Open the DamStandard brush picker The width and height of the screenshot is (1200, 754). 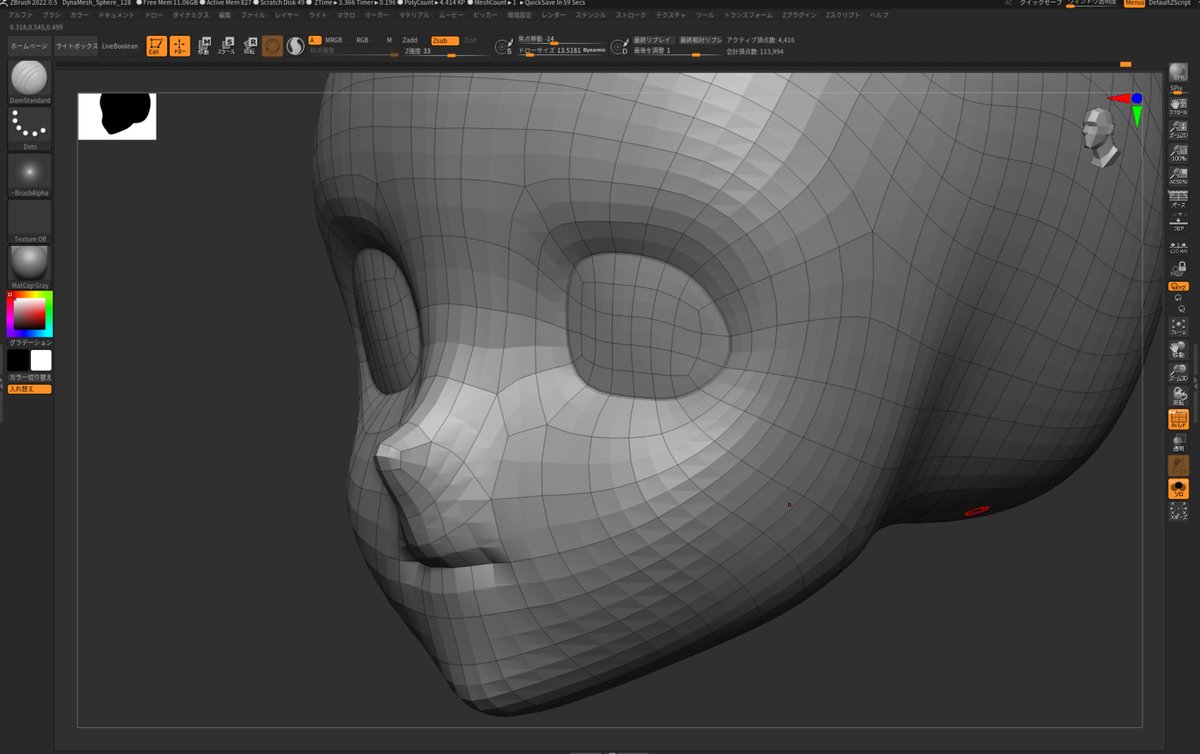tap(30, 80)
